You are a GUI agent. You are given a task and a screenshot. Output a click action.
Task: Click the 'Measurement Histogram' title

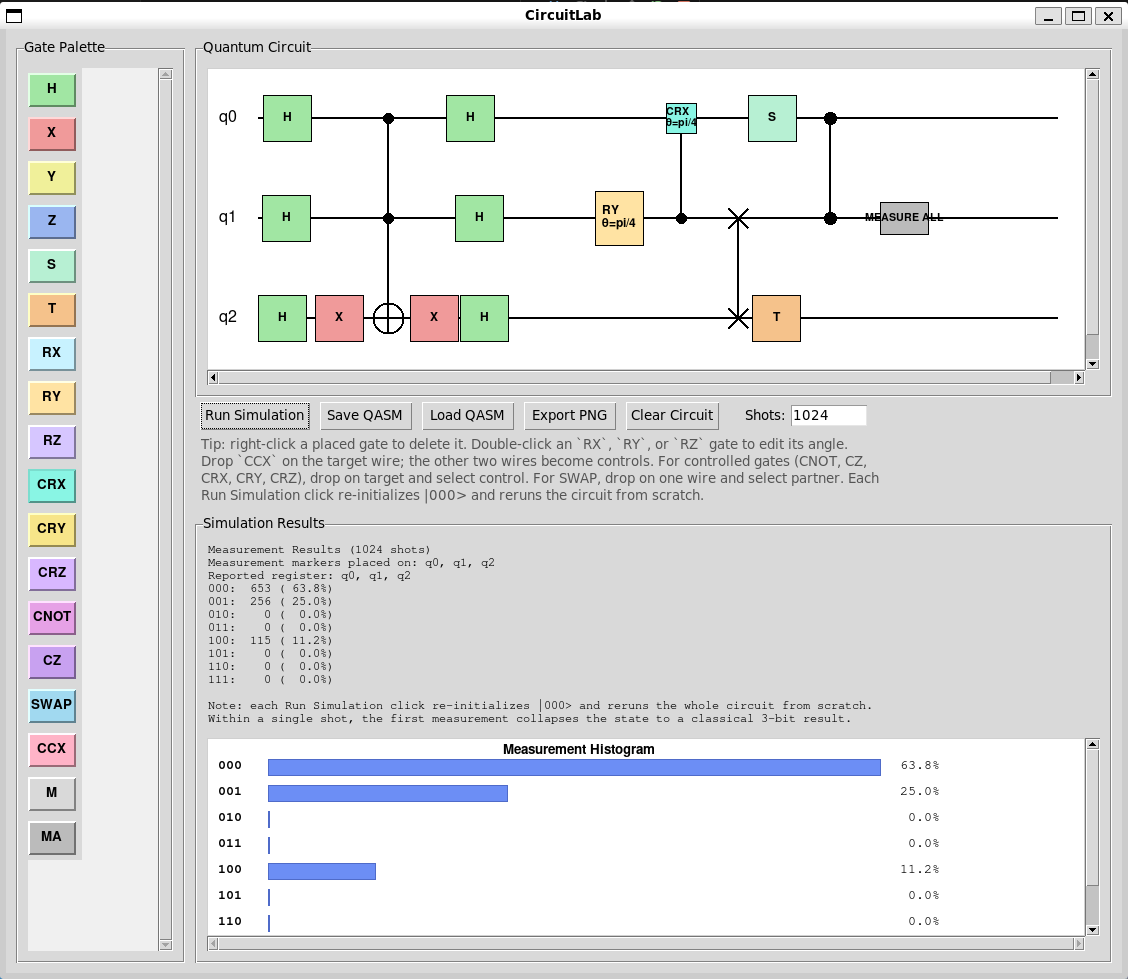pos(578,750)
